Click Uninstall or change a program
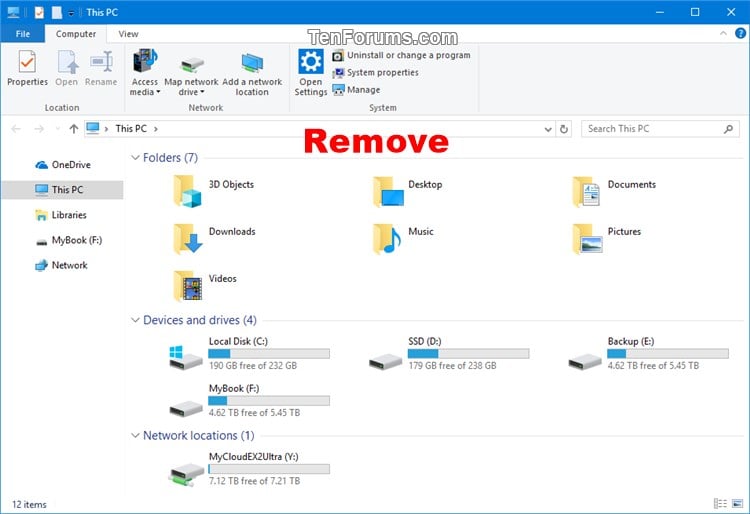Image resolution: width=750 pixels, height=514 pixels. (x=401, y=55)
